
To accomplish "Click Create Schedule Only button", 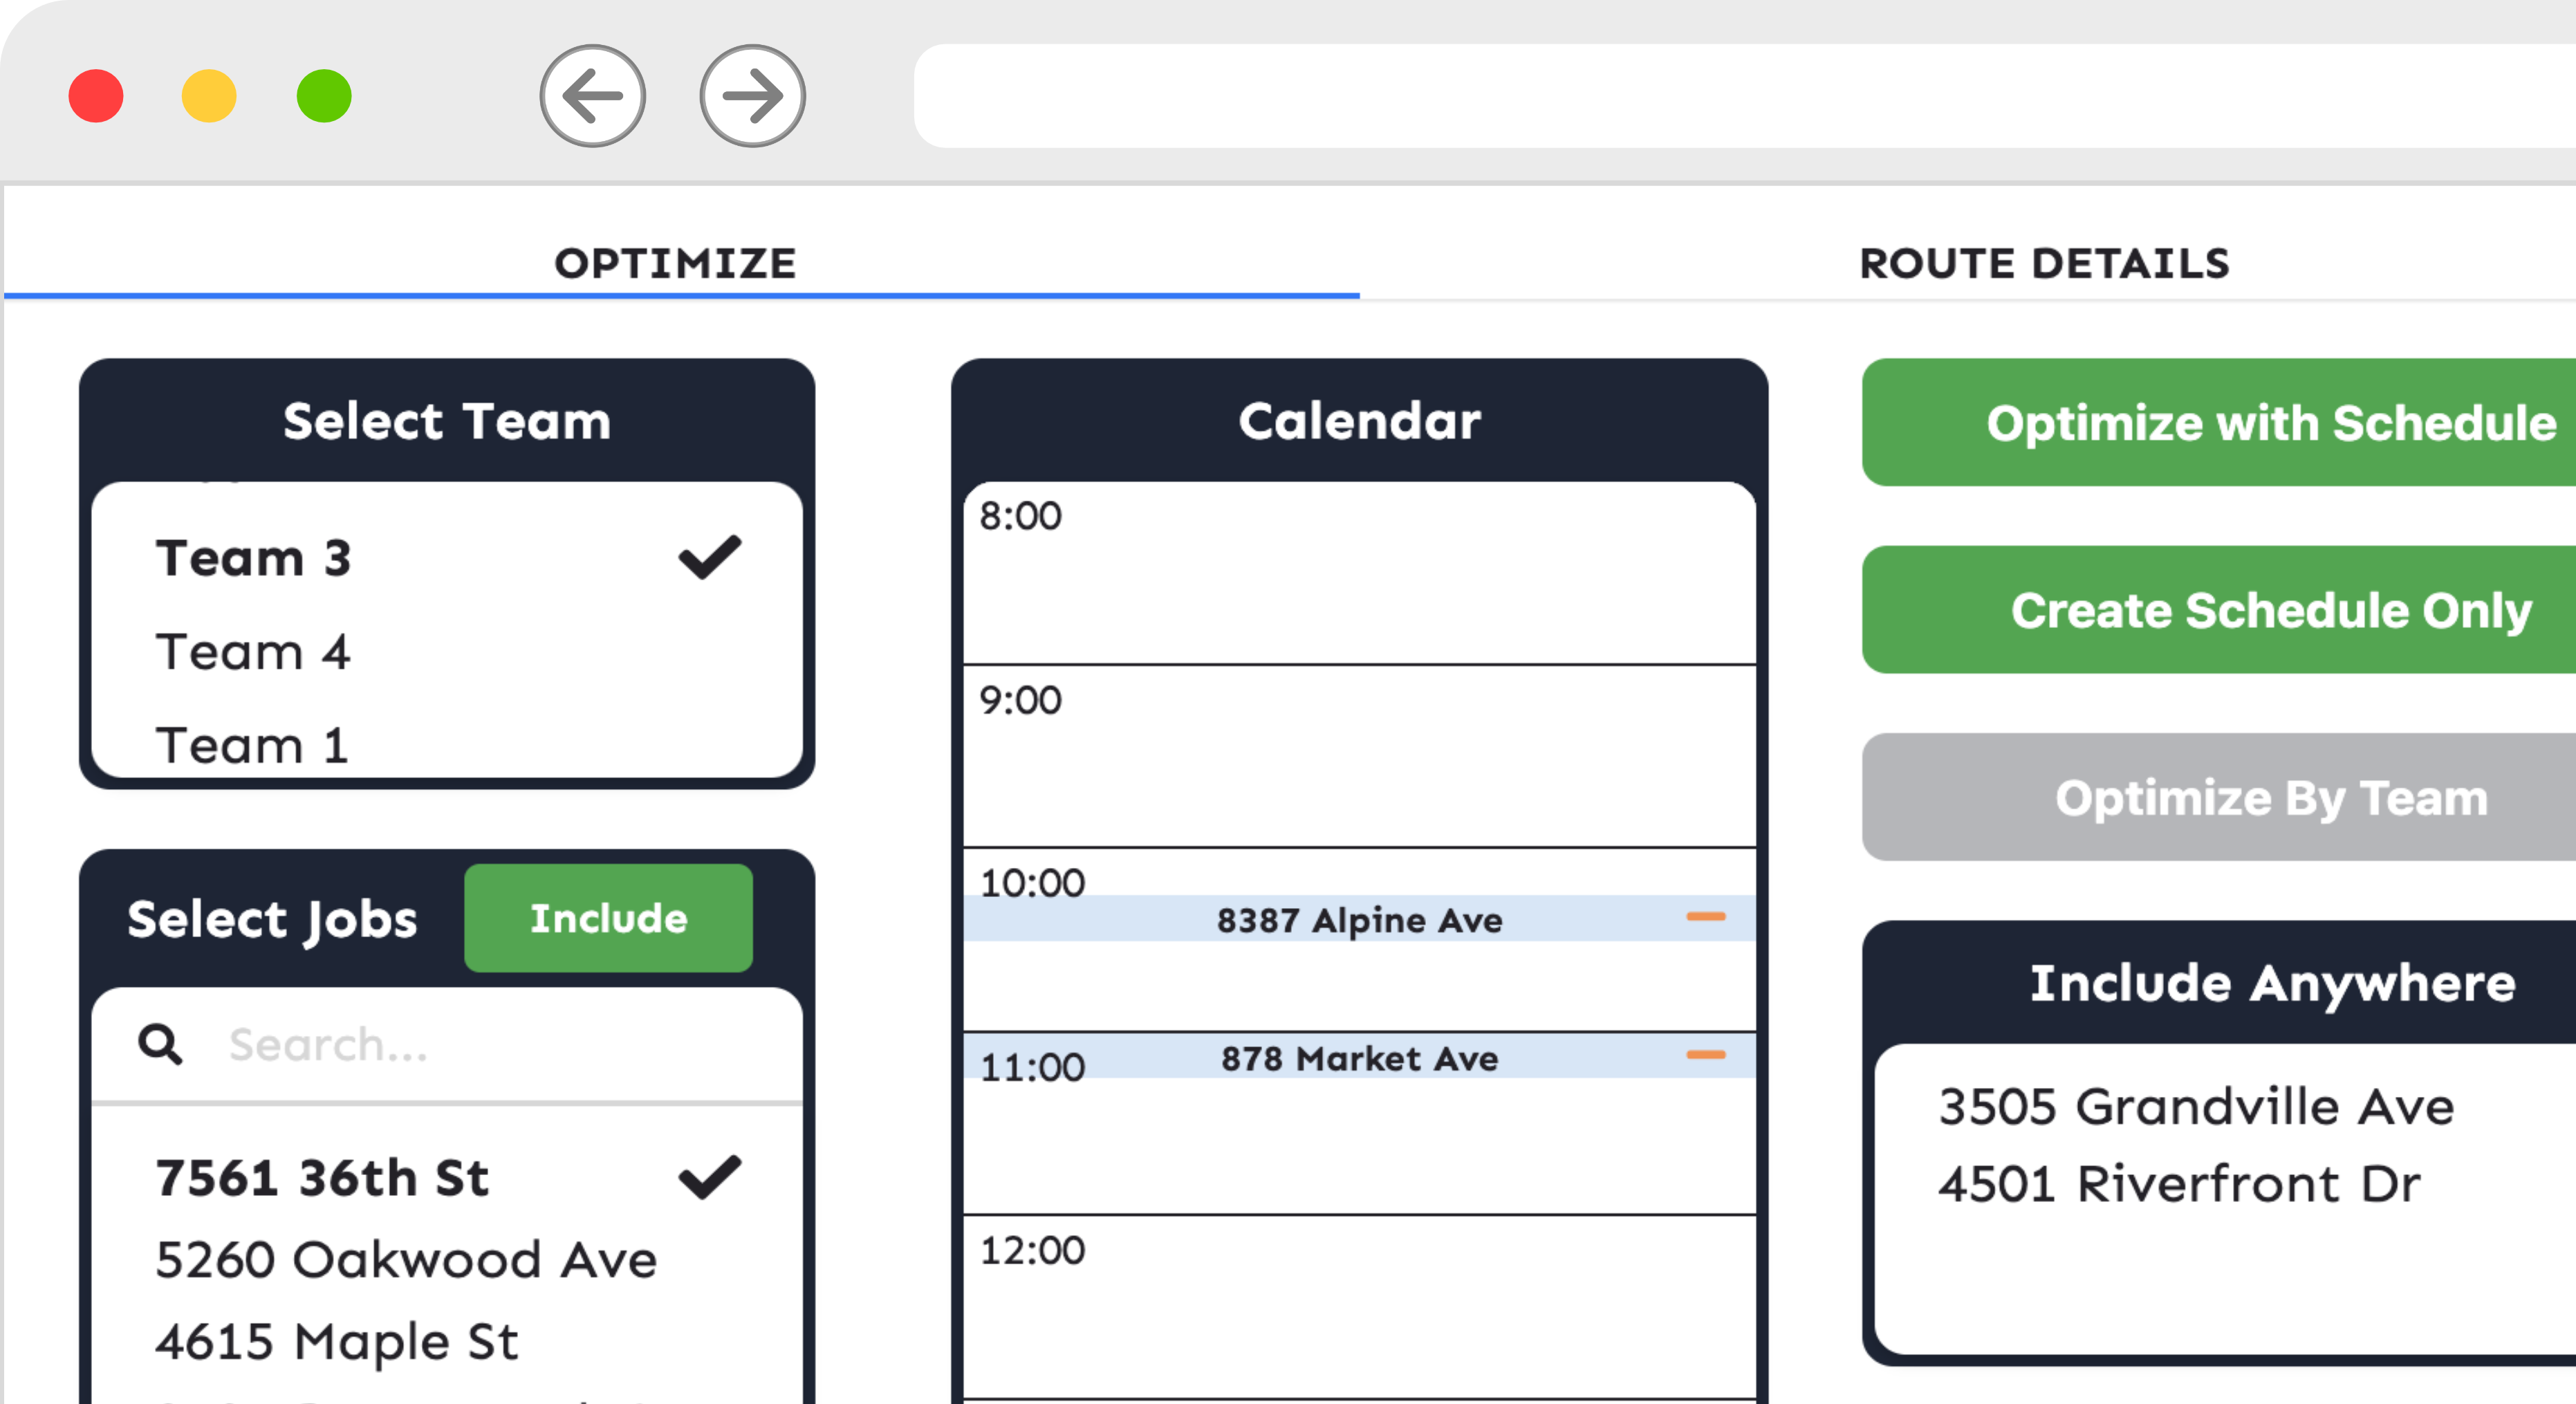I will pos(2219,610).
